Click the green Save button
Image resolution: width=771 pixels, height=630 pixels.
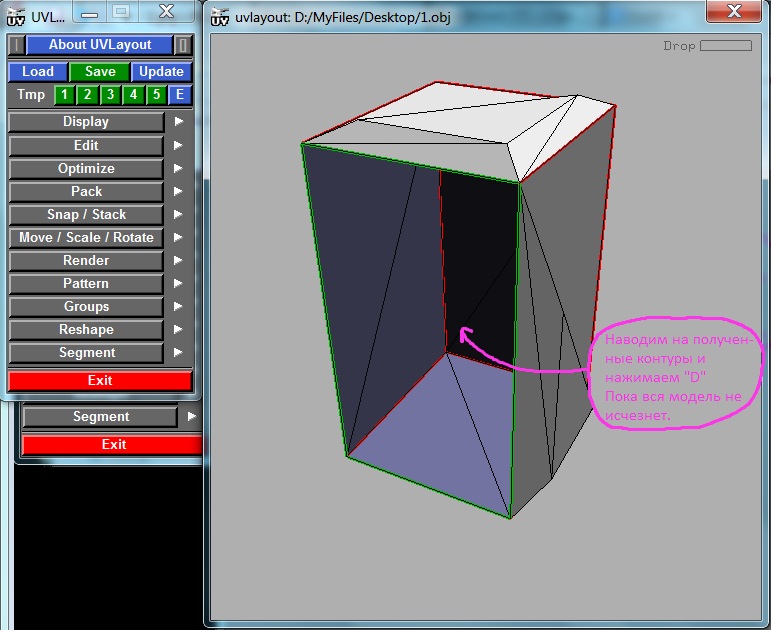99,72
